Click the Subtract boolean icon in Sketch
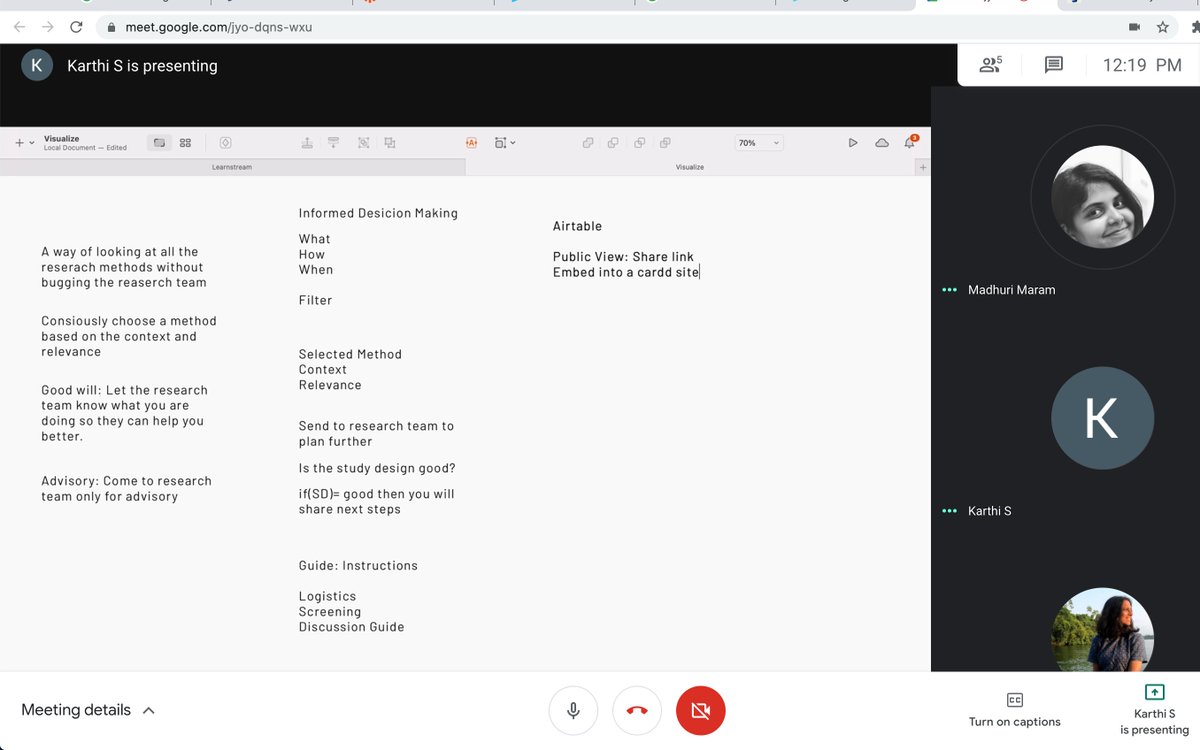 pyautogui.click(x=613, y=143)
